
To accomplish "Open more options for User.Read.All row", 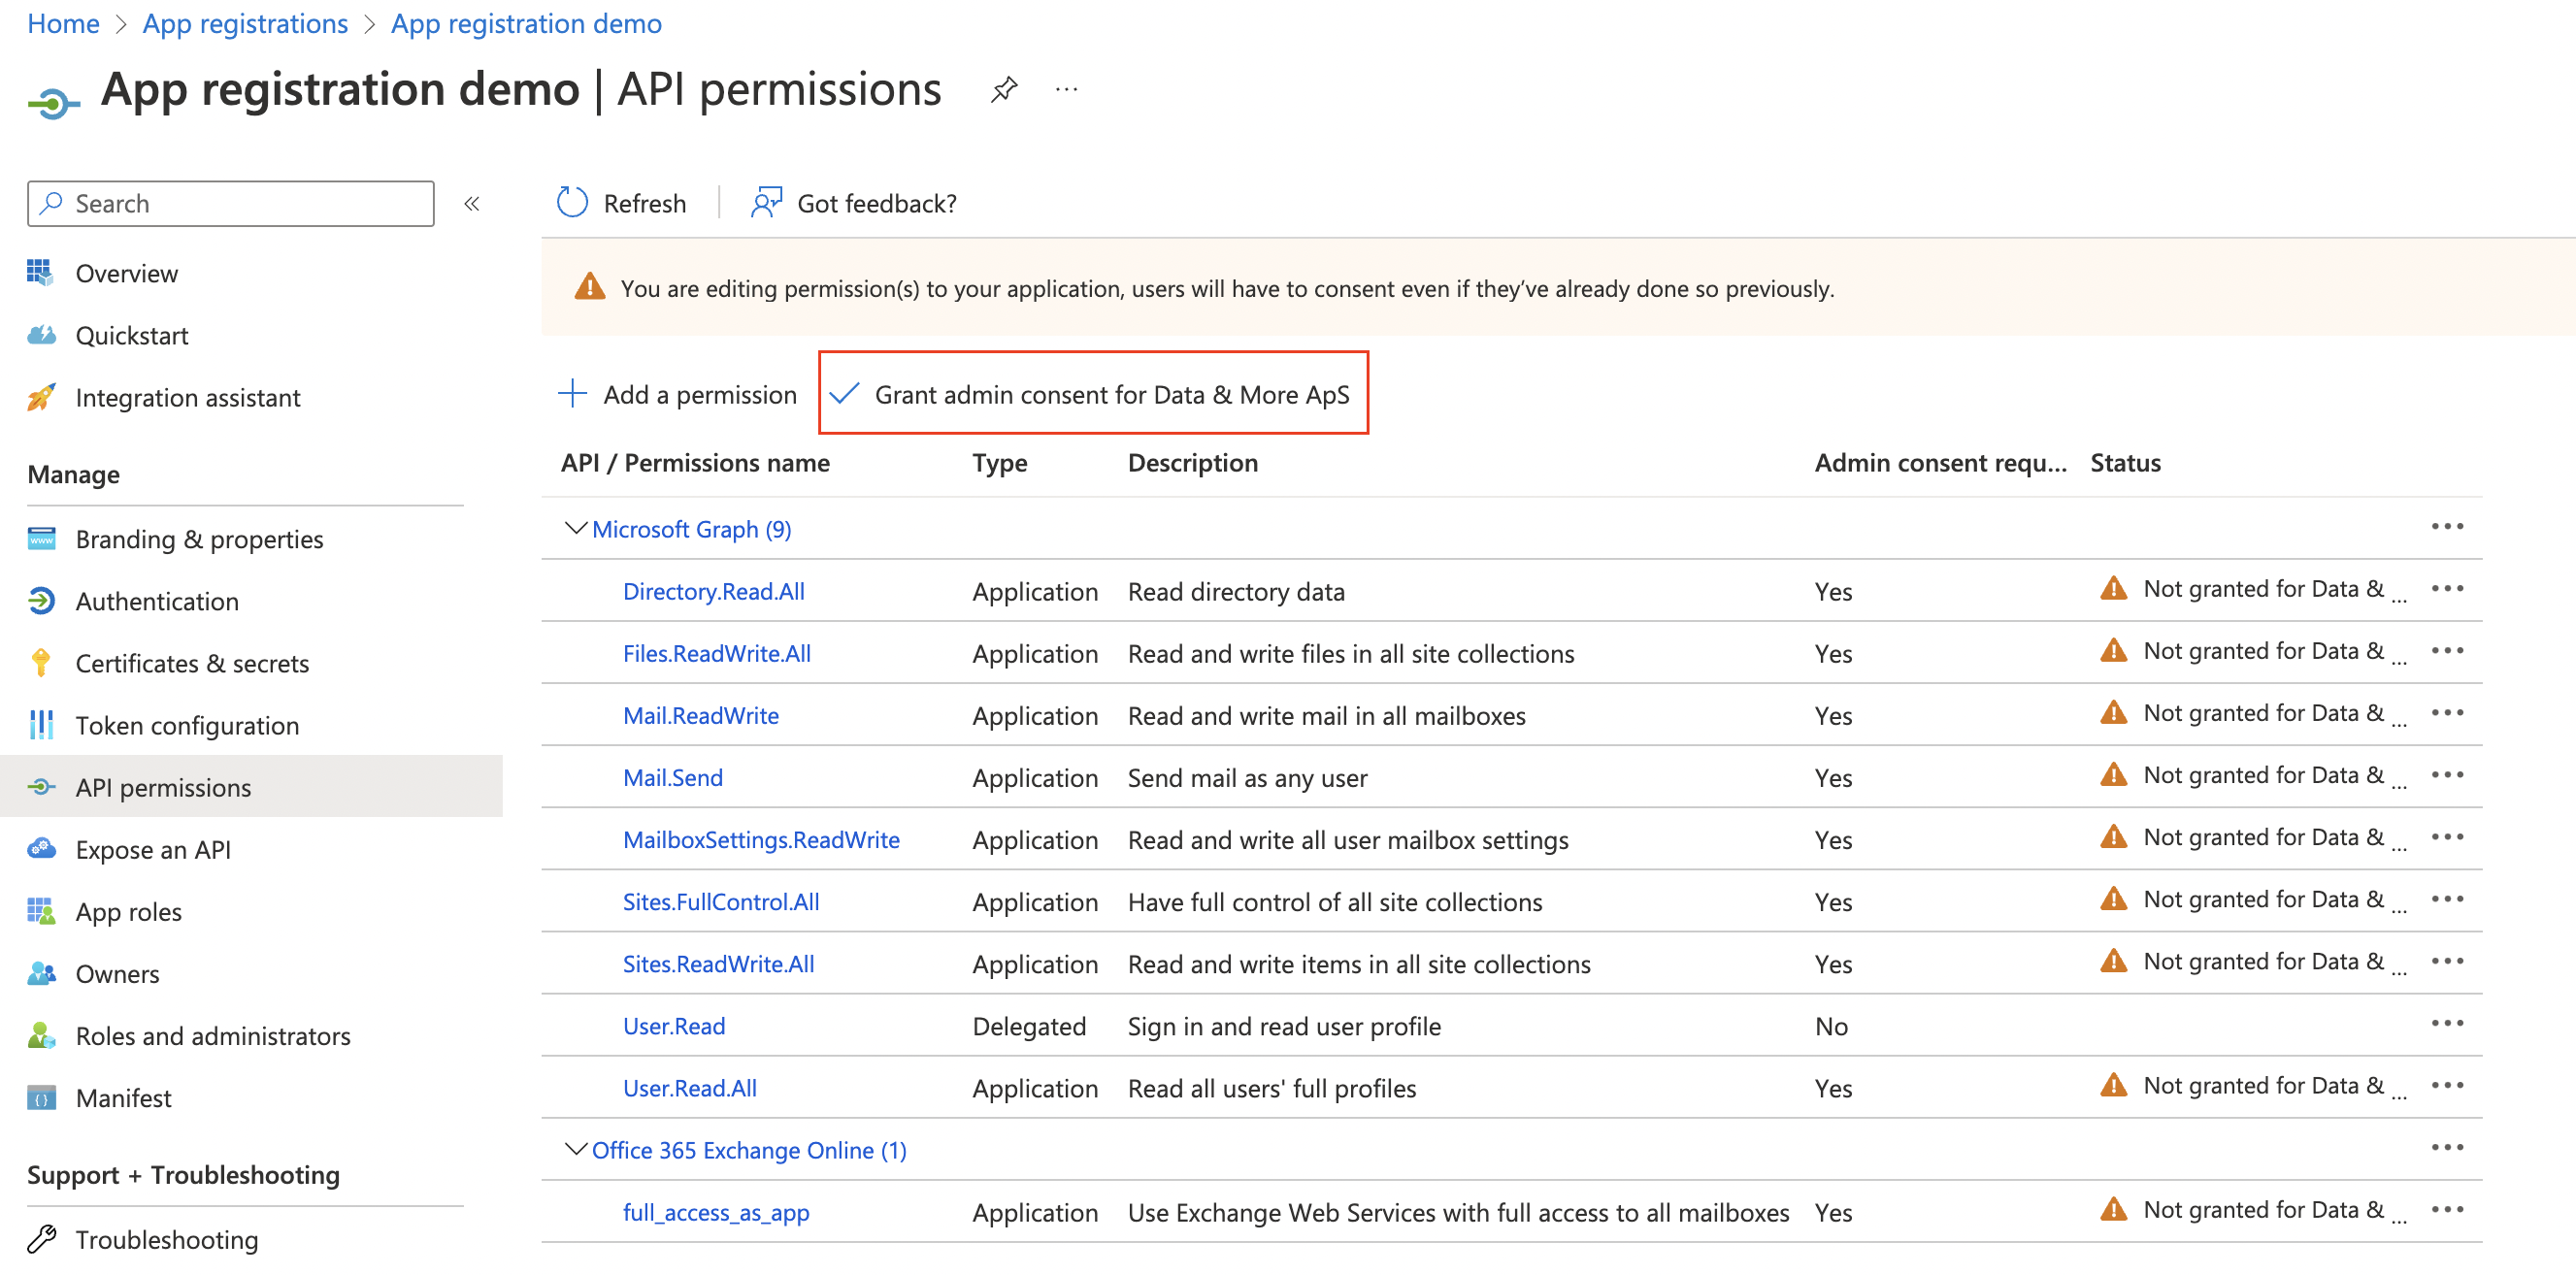I will pyautogui.click(x=2447, y=1085).
